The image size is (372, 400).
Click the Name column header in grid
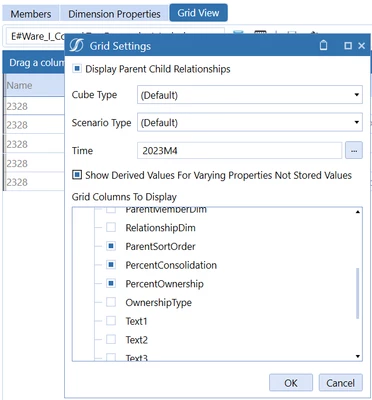(34, 85)
